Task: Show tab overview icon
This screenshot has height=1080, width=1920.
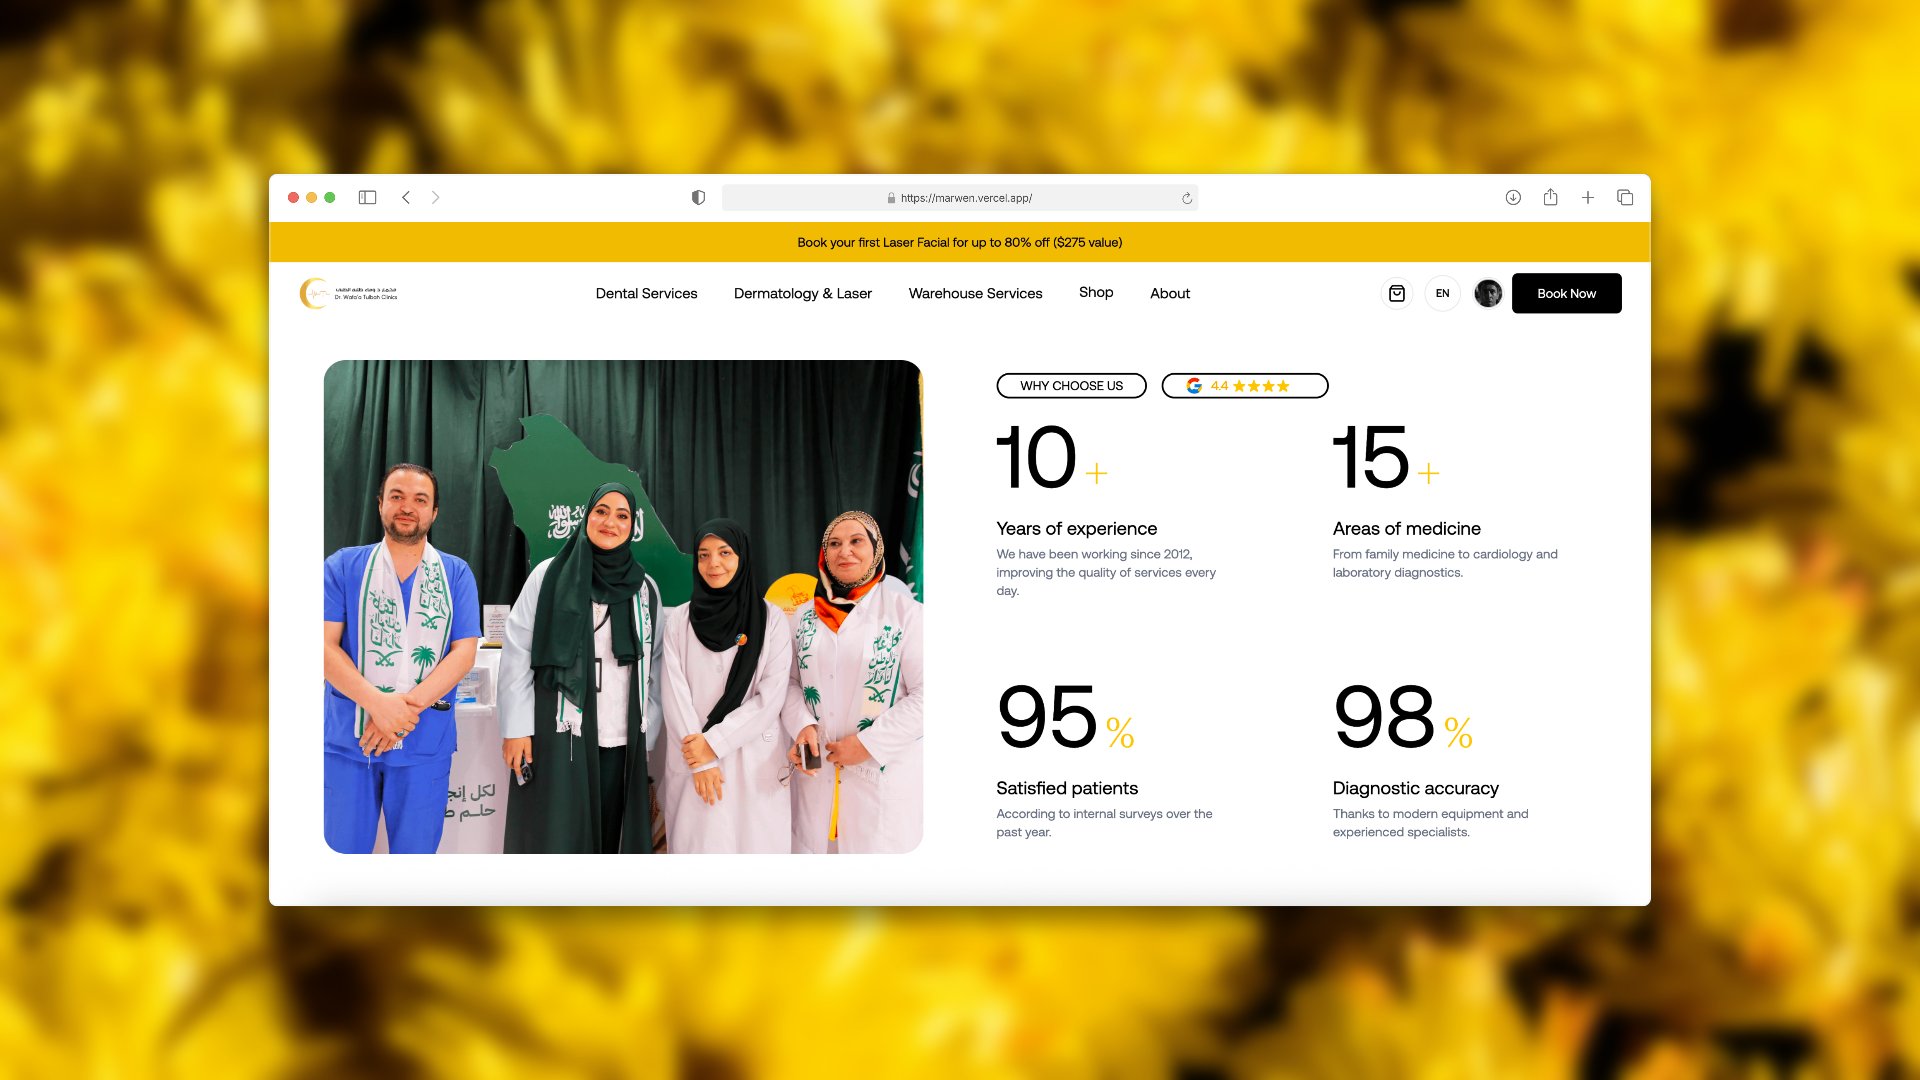Action: pyautogui.click(x=1625, y=198)
